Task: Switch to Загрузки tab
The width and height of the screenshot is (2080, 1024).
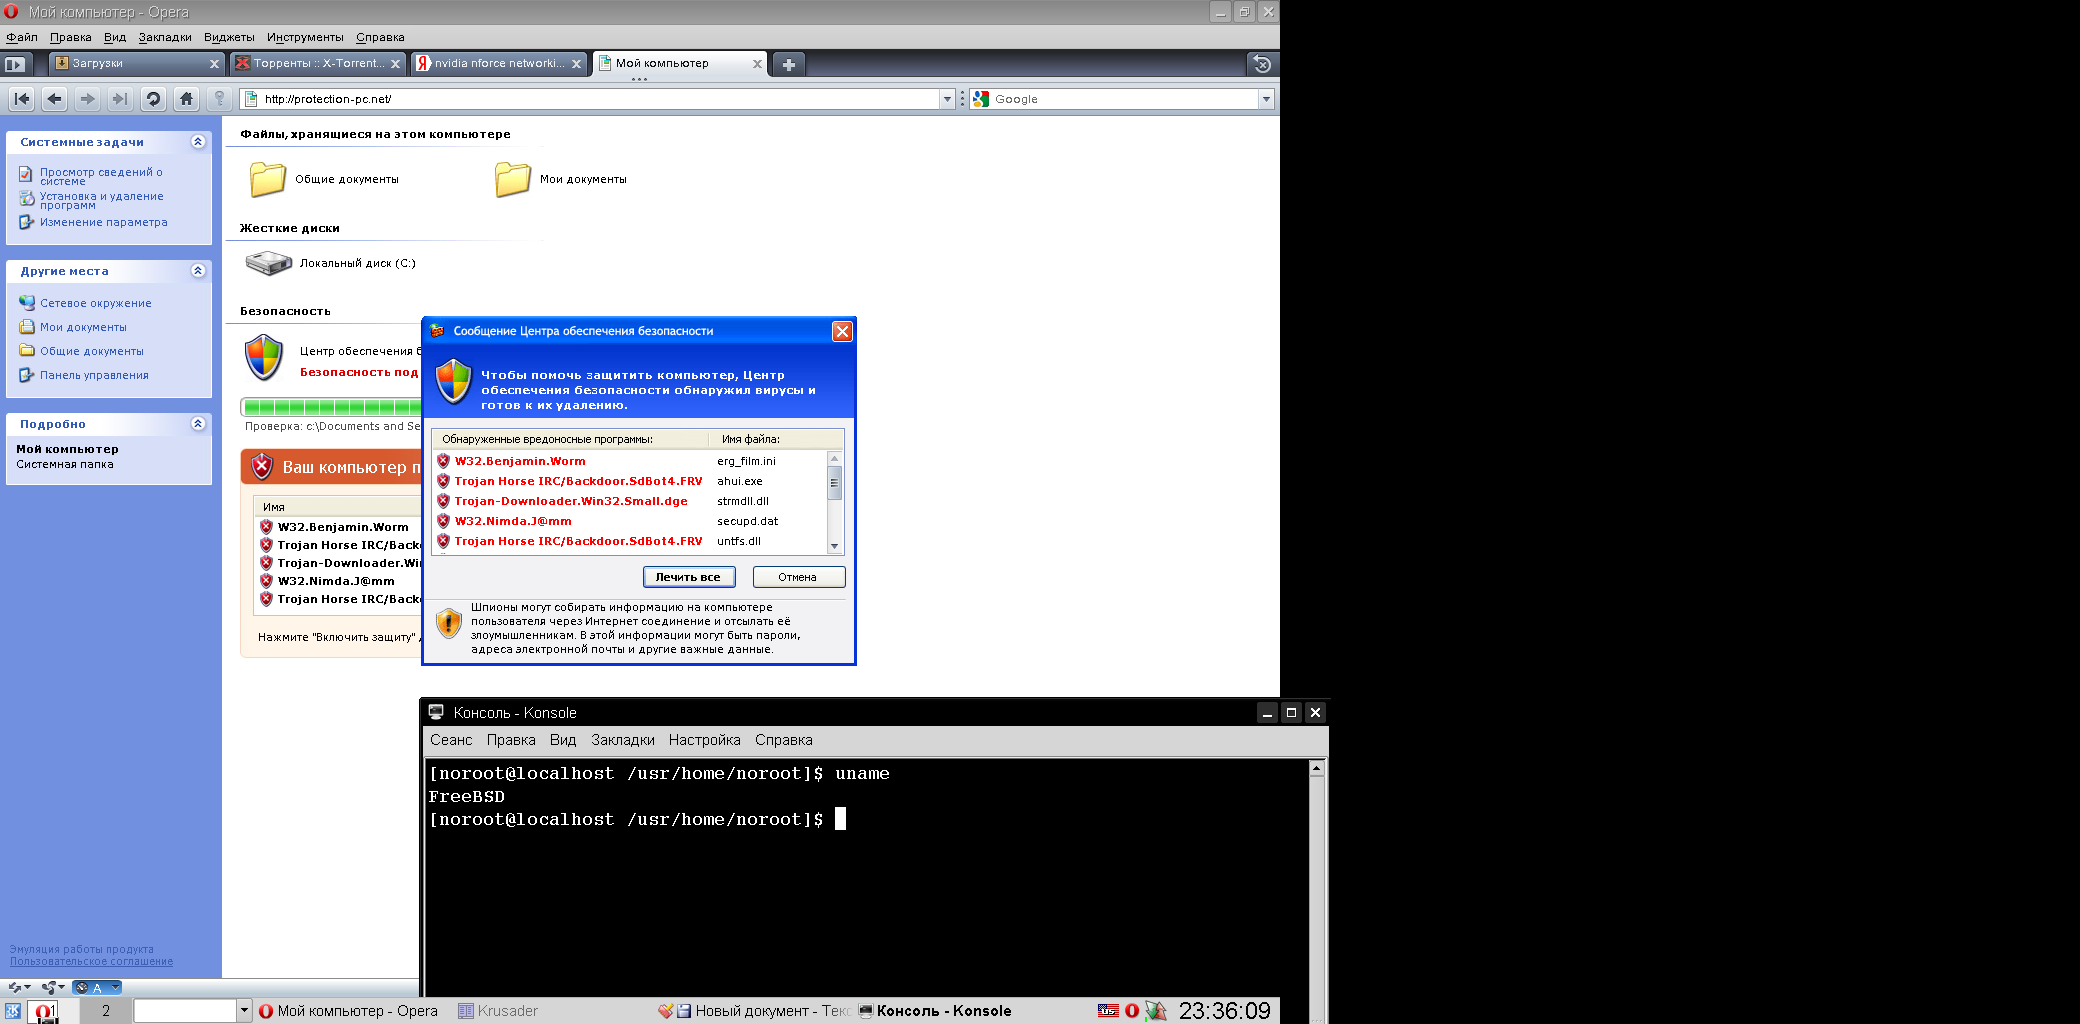Action: pyautogui.click(x=136, y=64)
